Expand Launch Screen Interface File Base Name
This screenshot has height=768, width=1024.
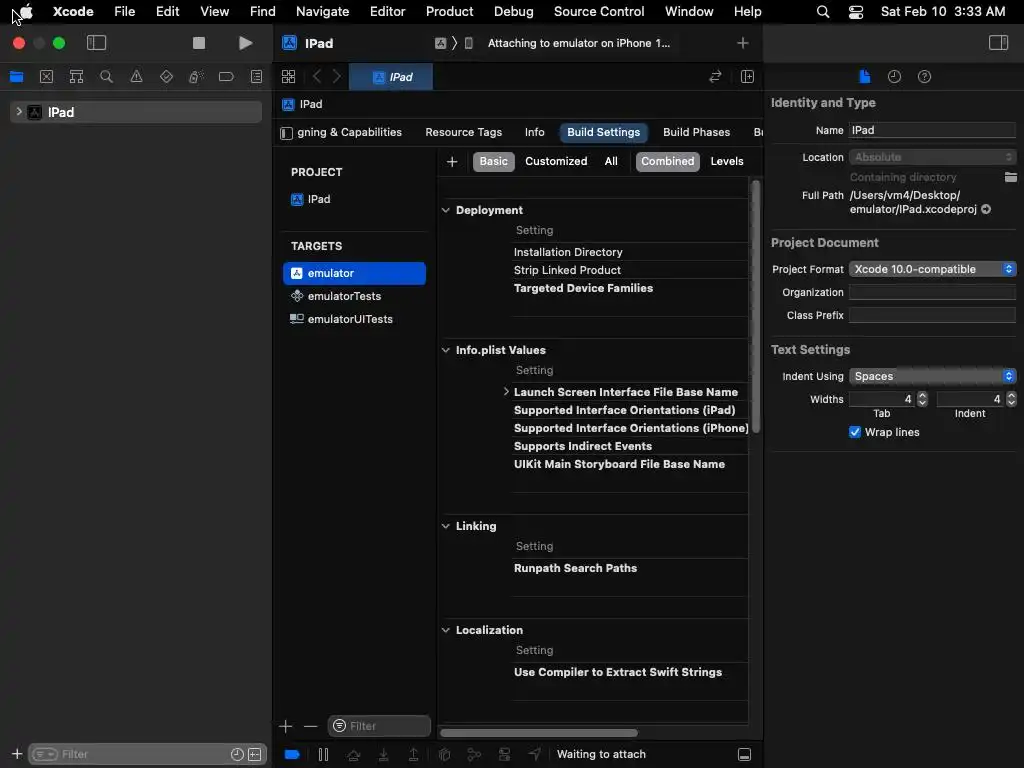coord(506,392)
